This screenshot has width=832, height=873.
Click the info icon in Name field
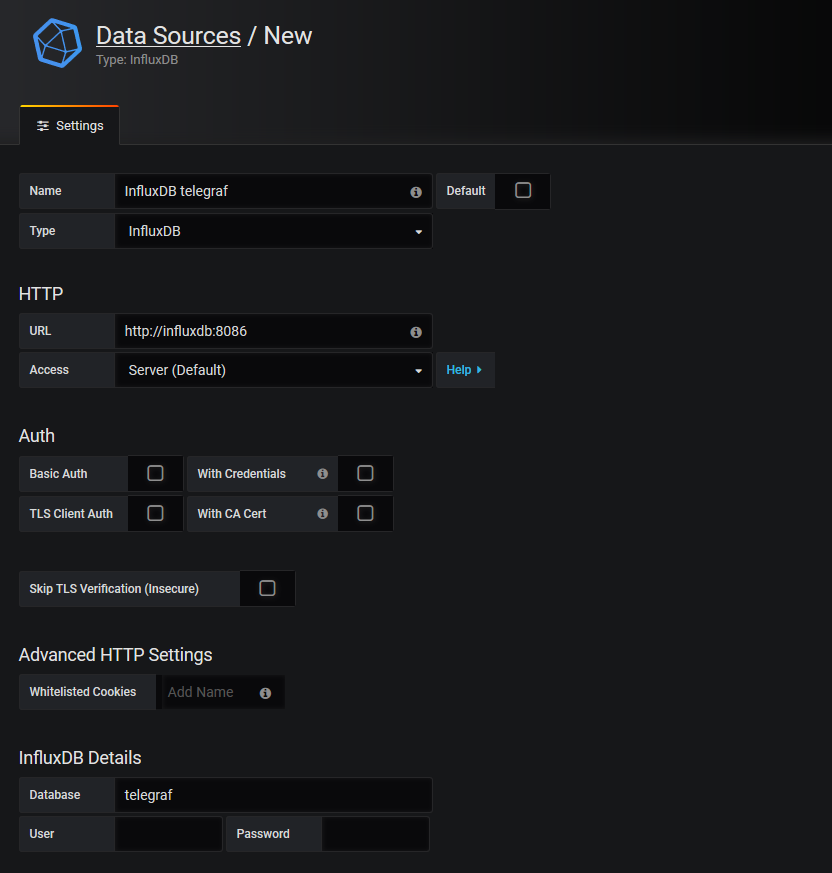click(416, 192)
